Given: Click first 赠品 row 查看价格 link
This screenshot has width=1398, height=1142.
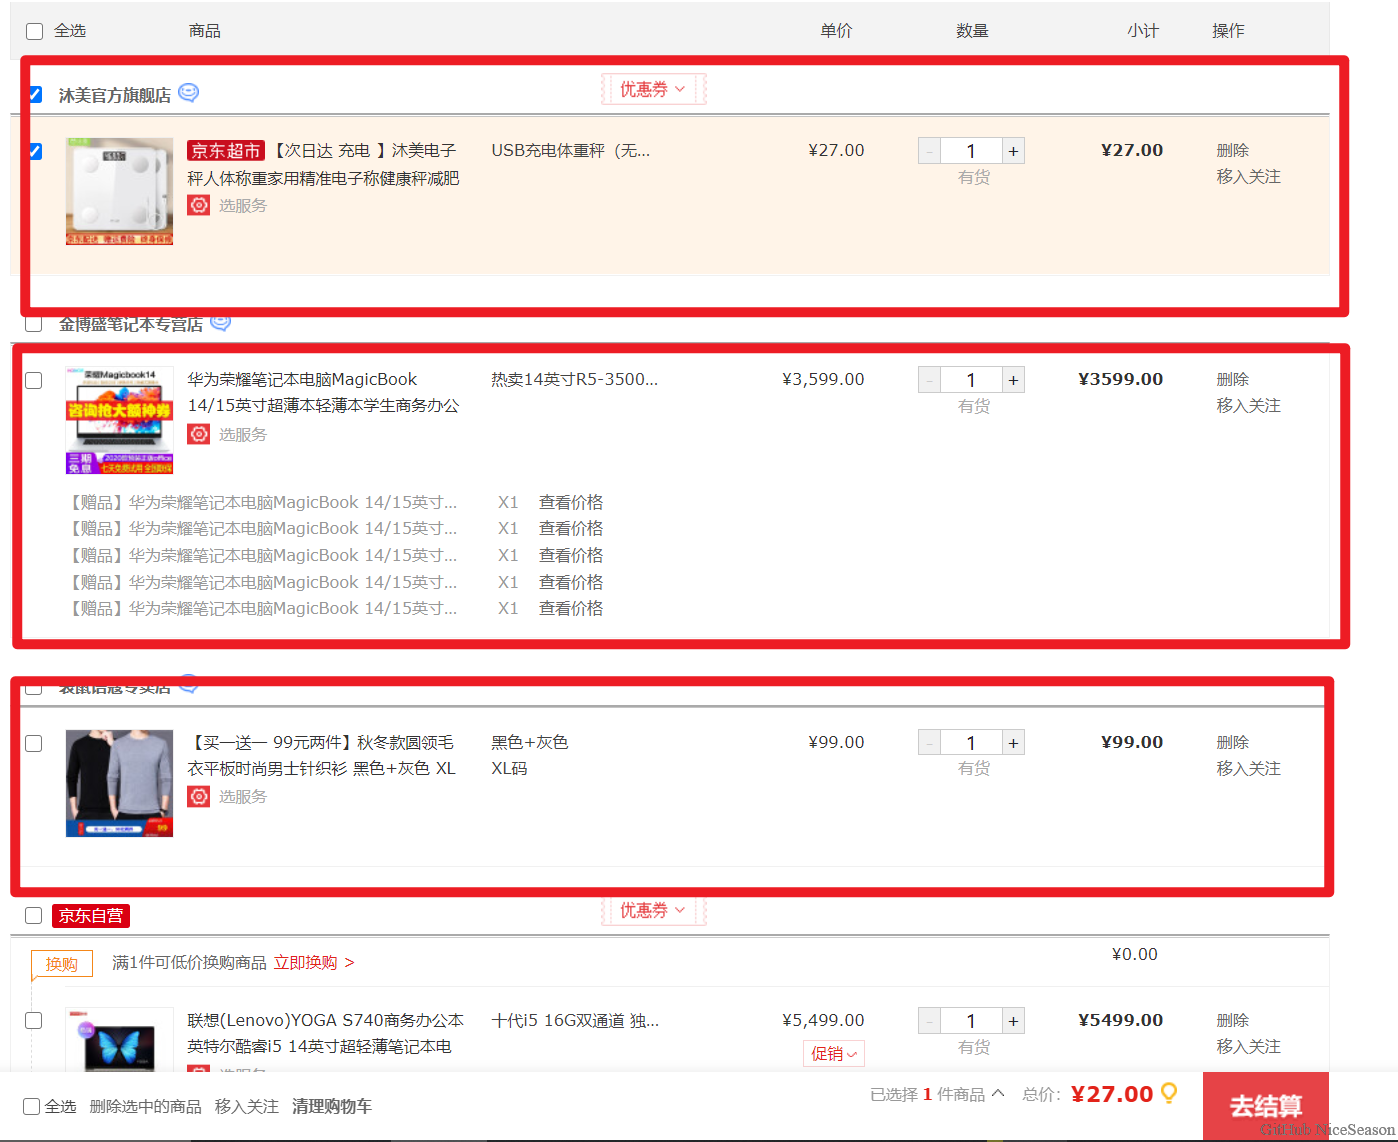Looking at the screenshot, I should [571, 502].
